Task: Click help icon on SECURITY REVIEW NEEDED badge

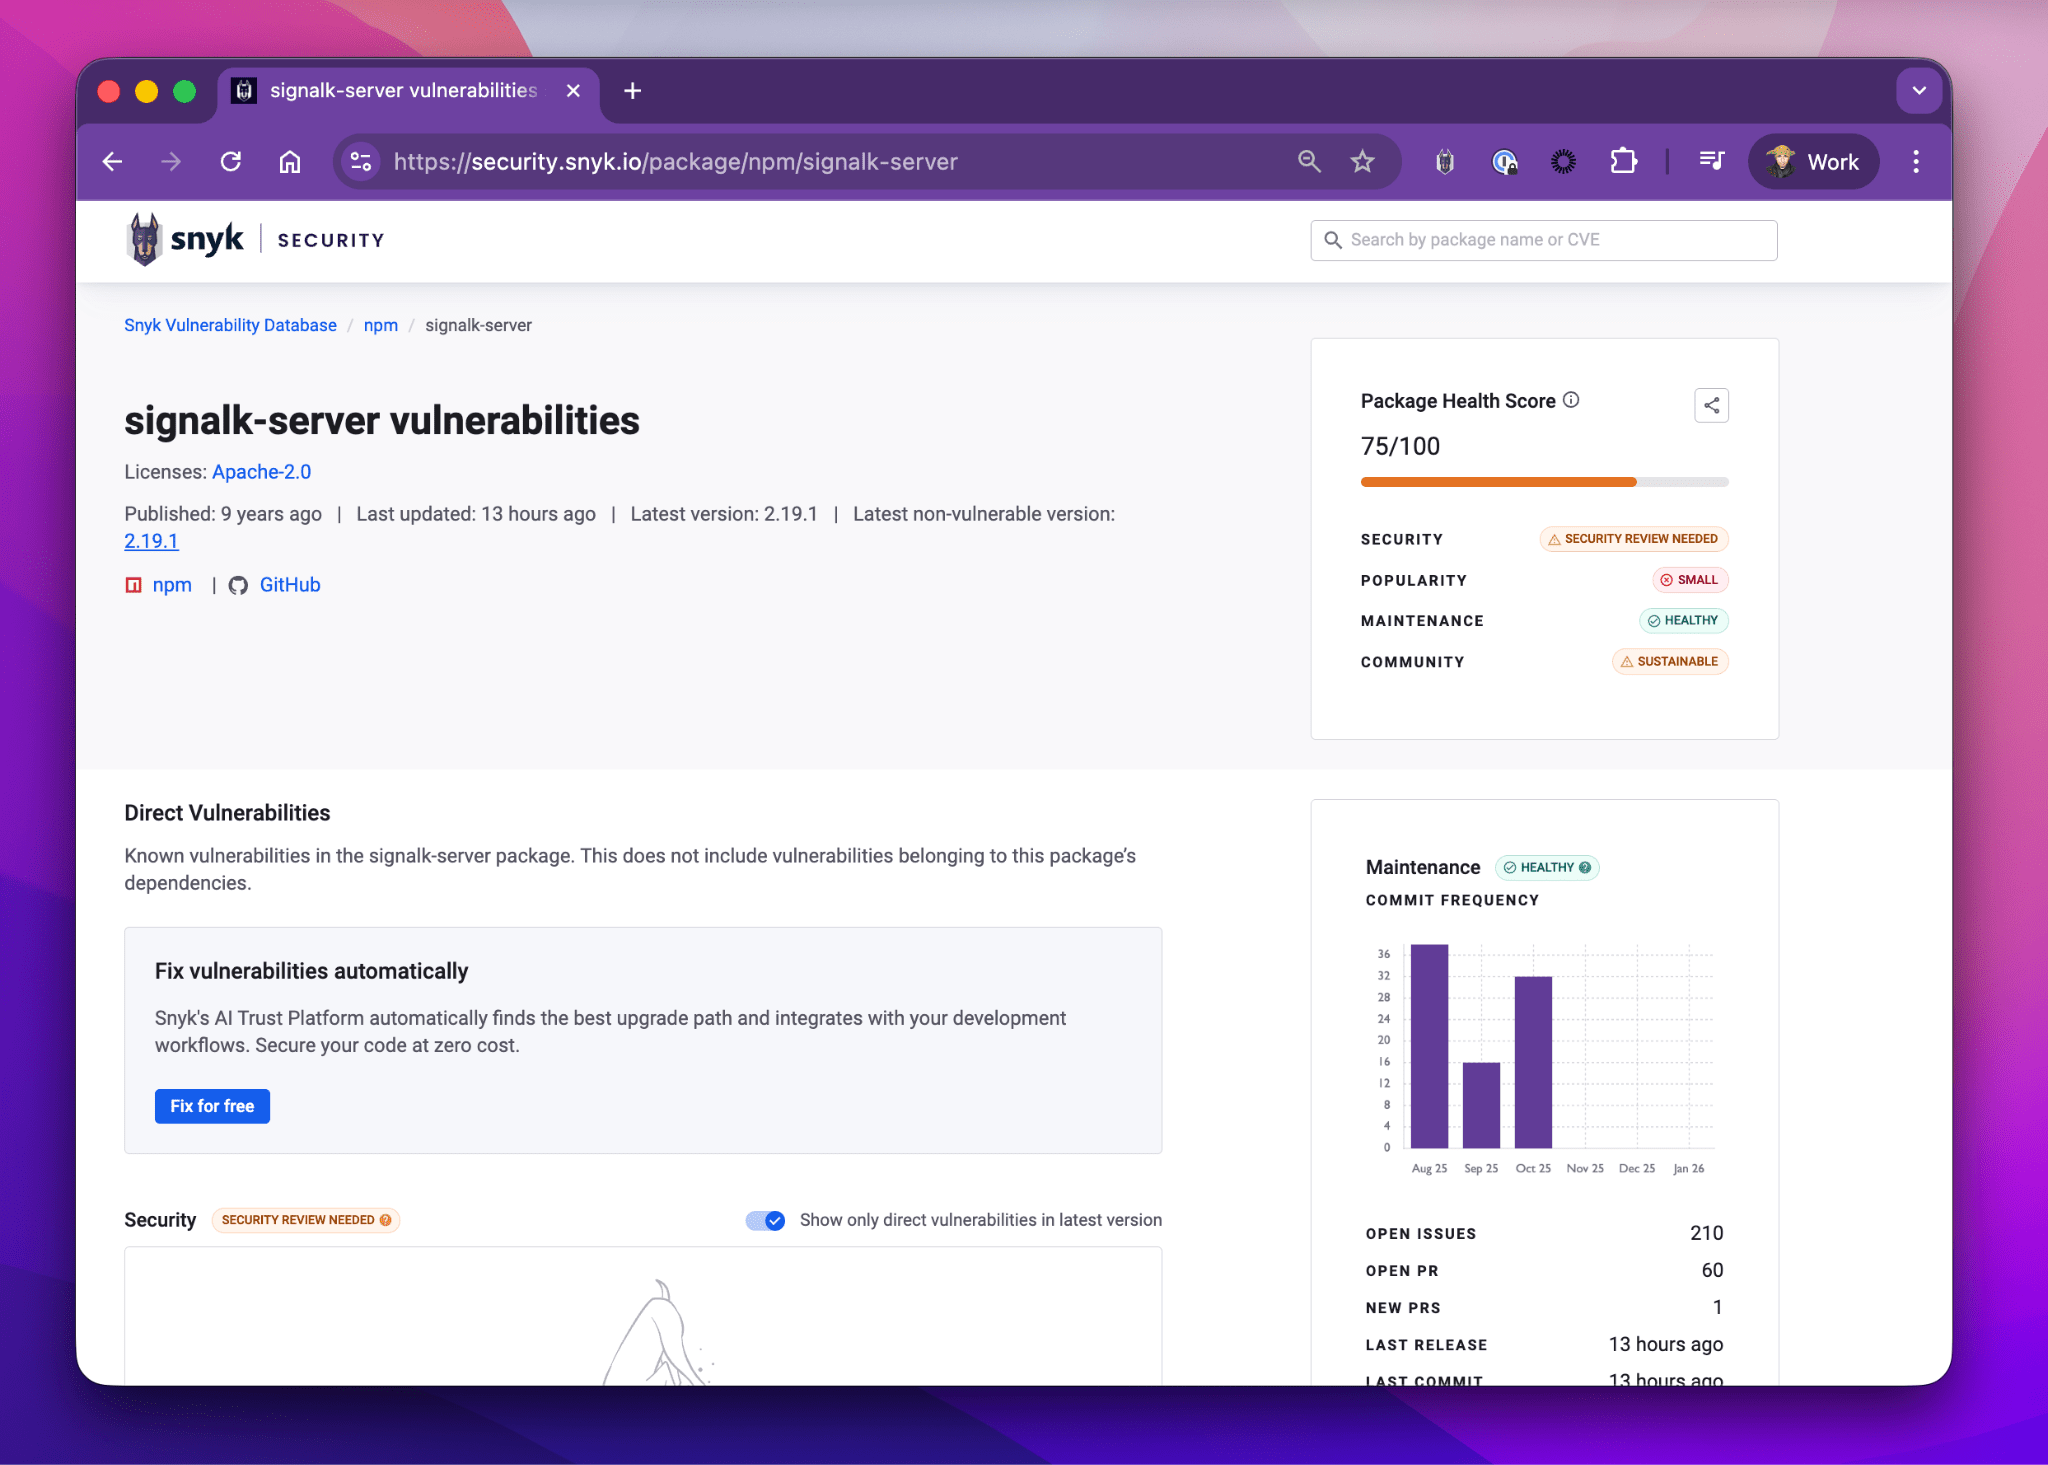Action: [x=386, y=1220]
